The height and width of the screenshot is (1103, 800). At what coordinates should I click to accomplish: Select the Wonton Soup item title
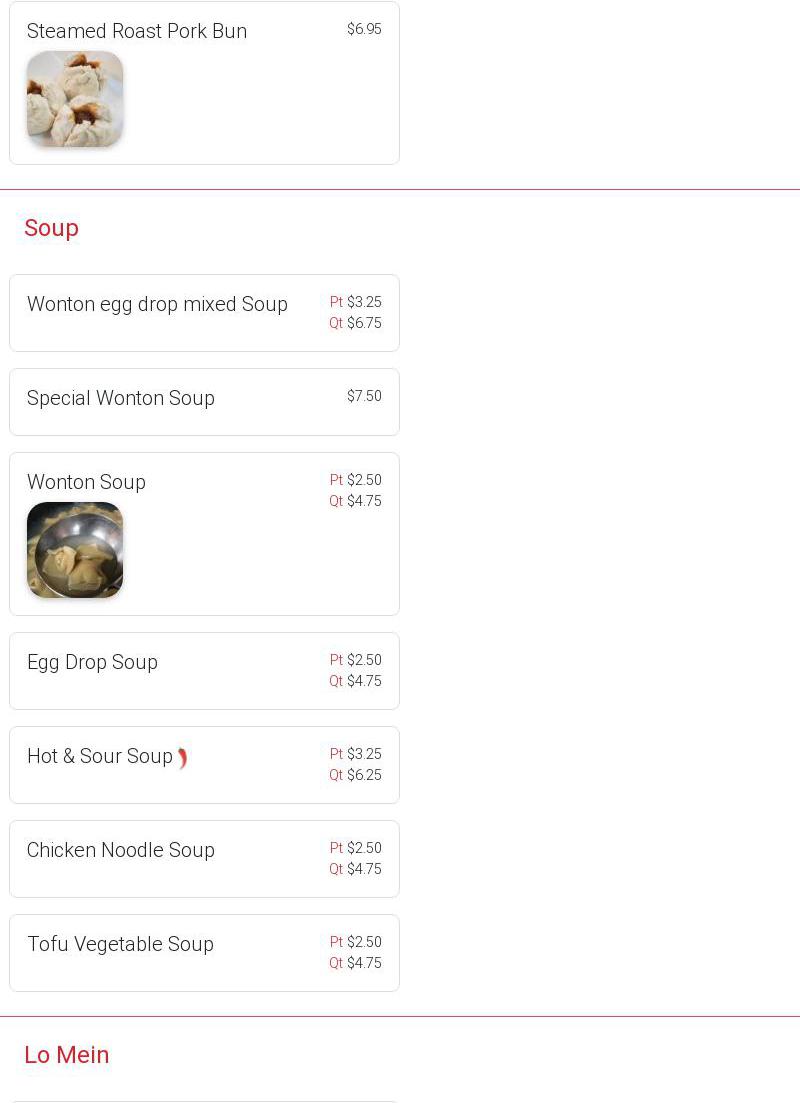tap(86, 482)
